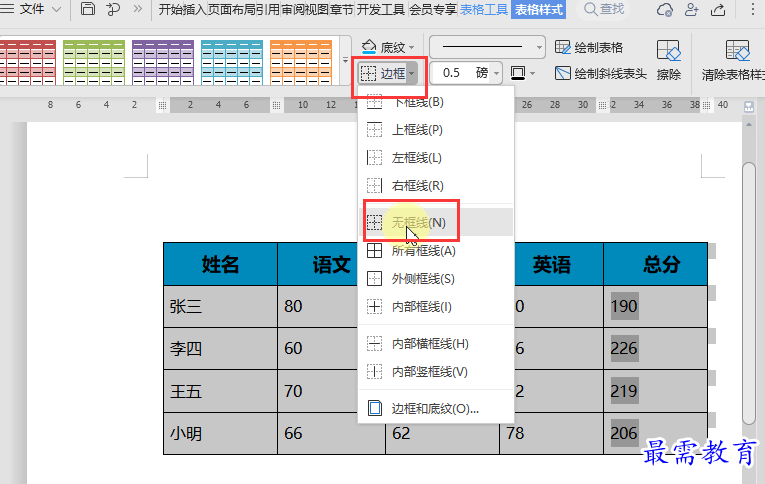Click the 语文 header cell

point(318,264)
